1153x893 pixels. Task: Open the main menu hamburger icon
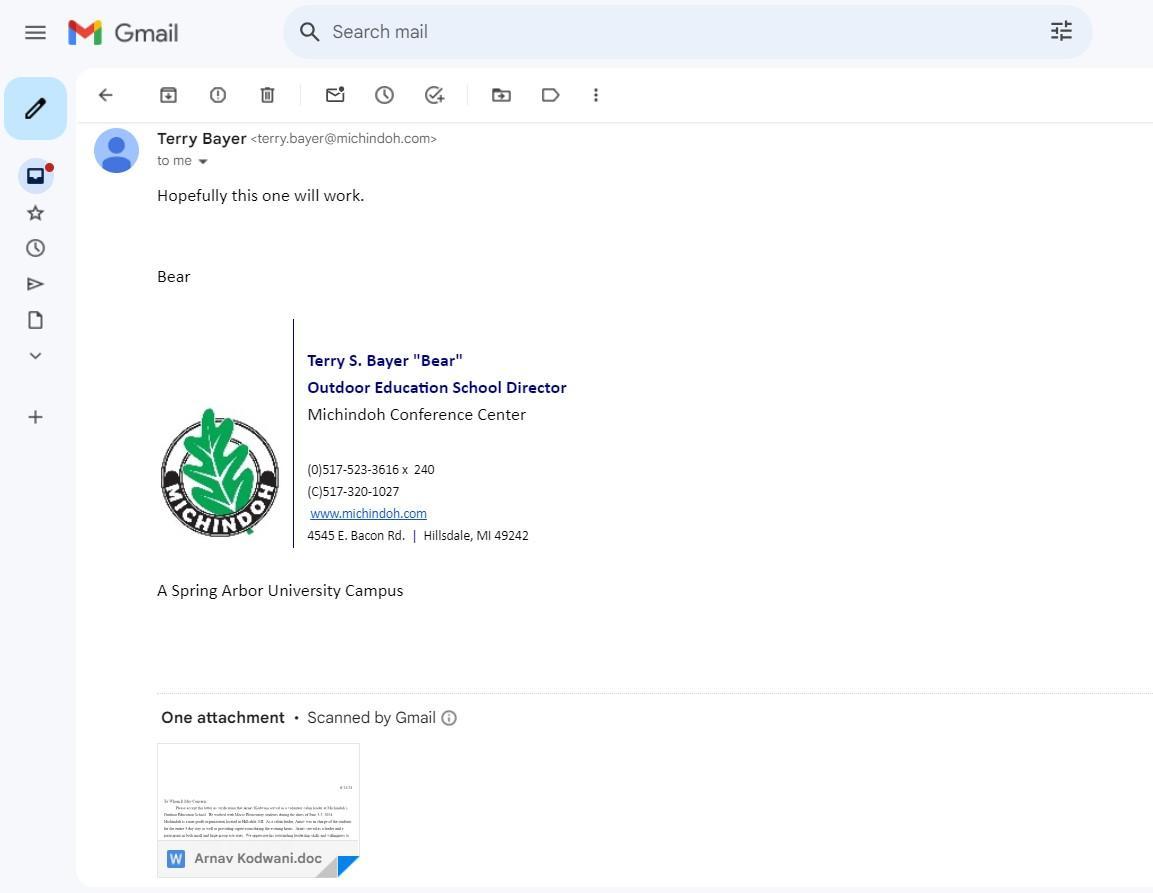coord(35,32)
